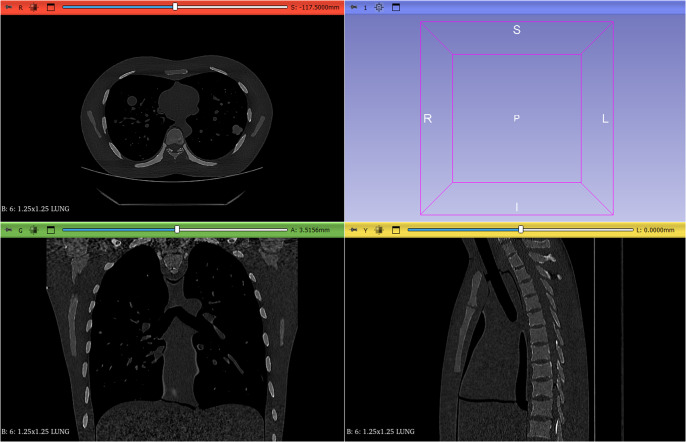
Task: Click the LUNG volume label in the axial view
Action: (35, 209)
